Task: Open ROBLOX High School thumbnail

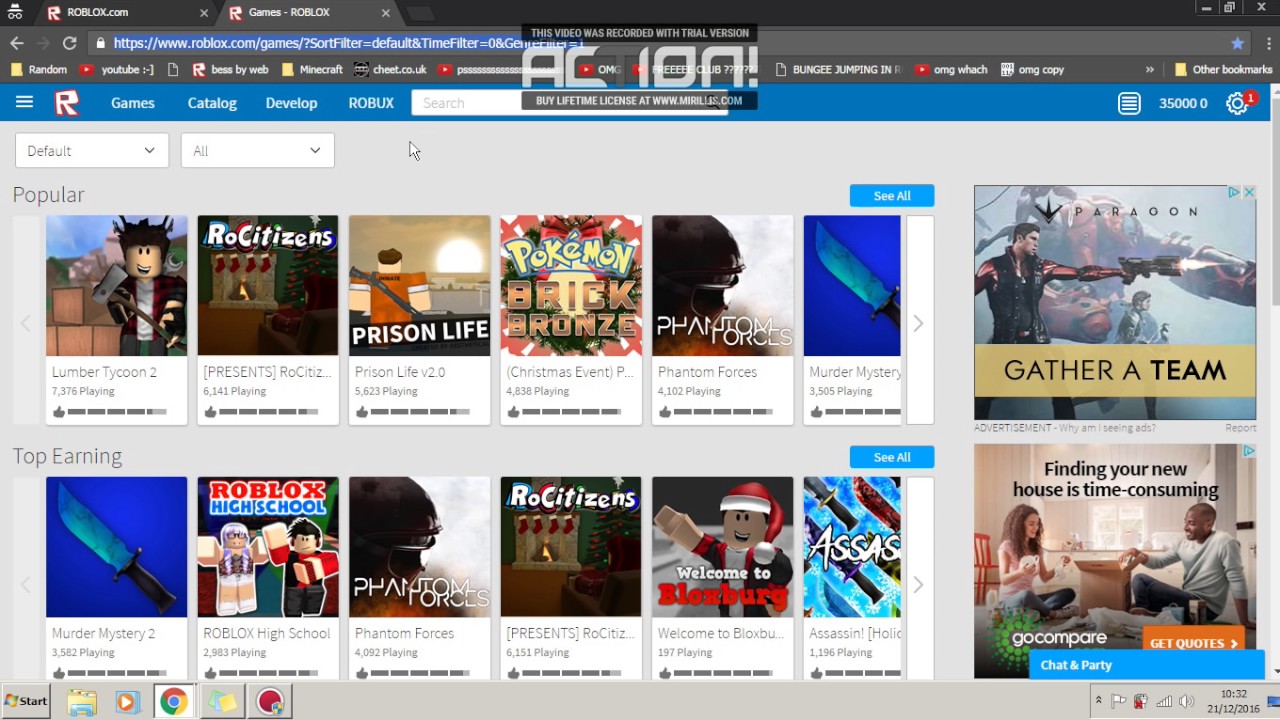Action: [x=268, y=547]
